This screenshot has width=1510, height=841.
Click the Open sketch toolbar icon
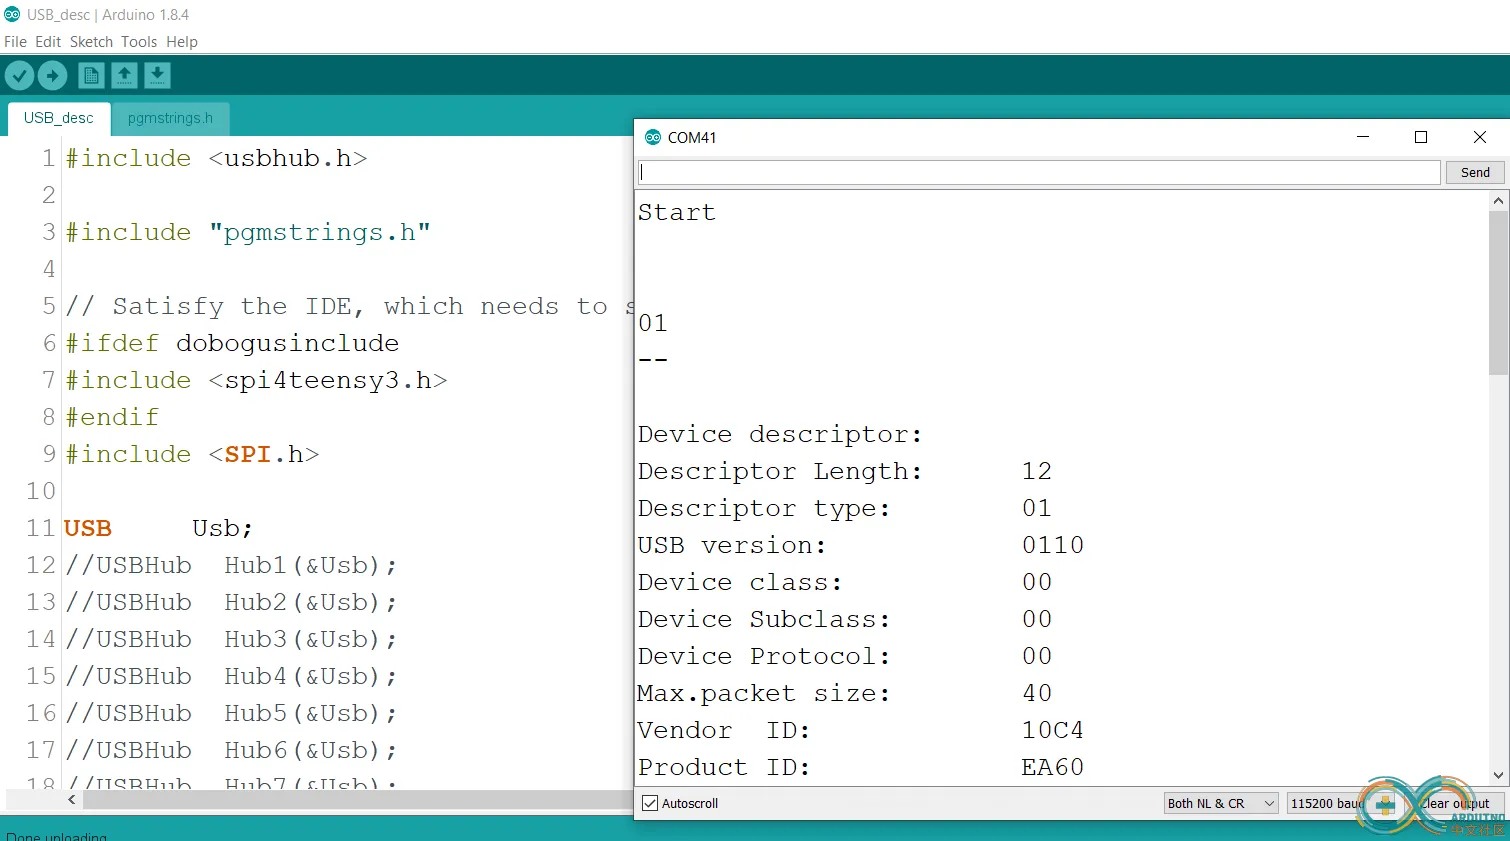click(x=124, y=75)
